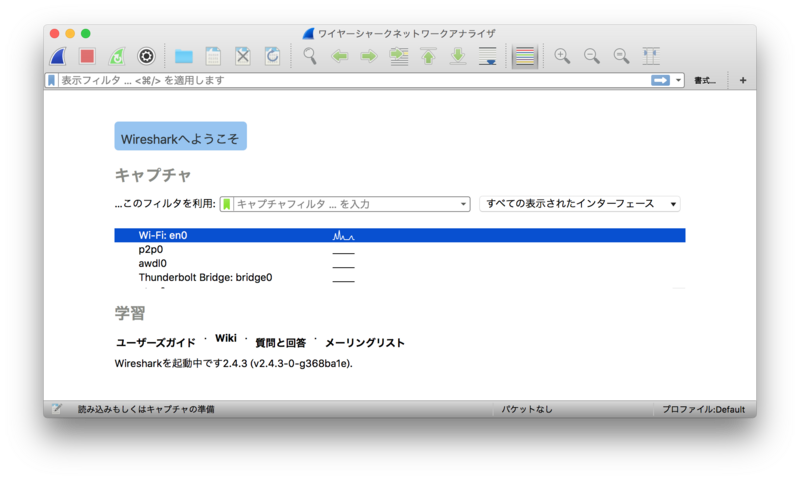Click the expert info status bar icon
This screenshot has height=480, width=800.
click(x=56, y=409)
